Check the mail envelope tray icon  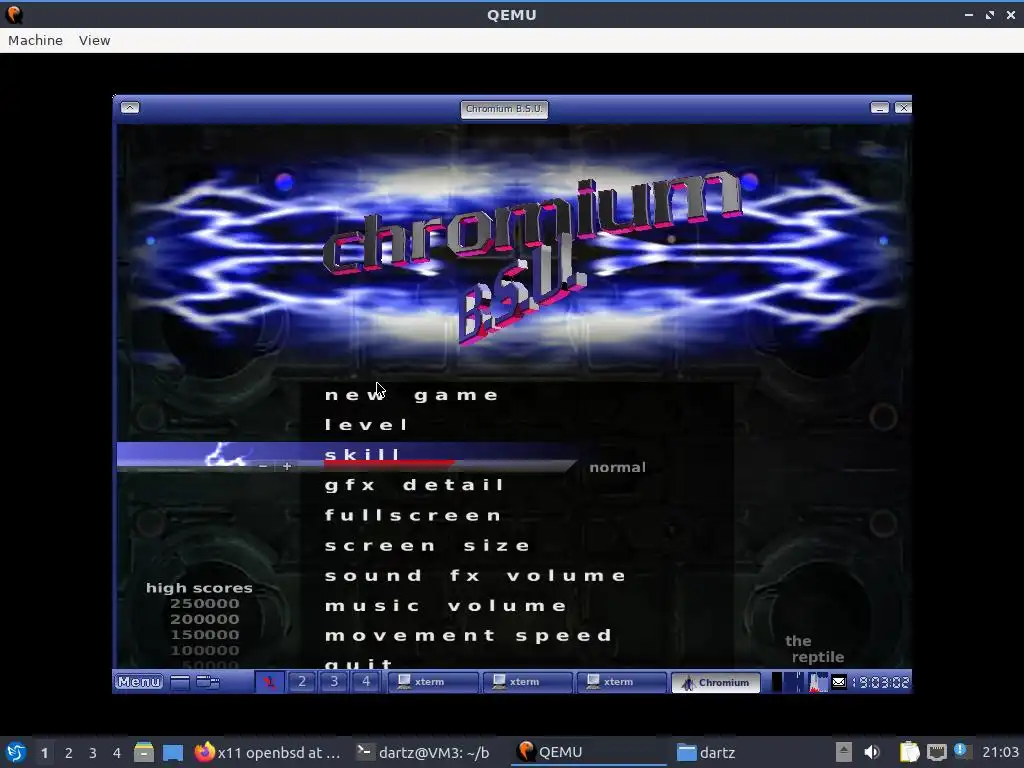[x=839, y=682]
